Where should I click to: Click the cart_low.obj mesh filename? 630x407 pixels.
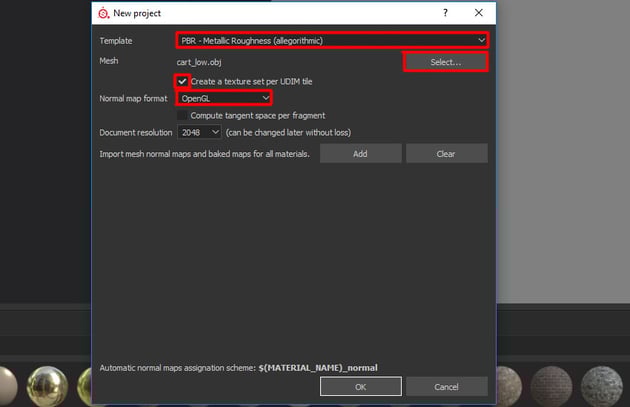coord(199,62)
